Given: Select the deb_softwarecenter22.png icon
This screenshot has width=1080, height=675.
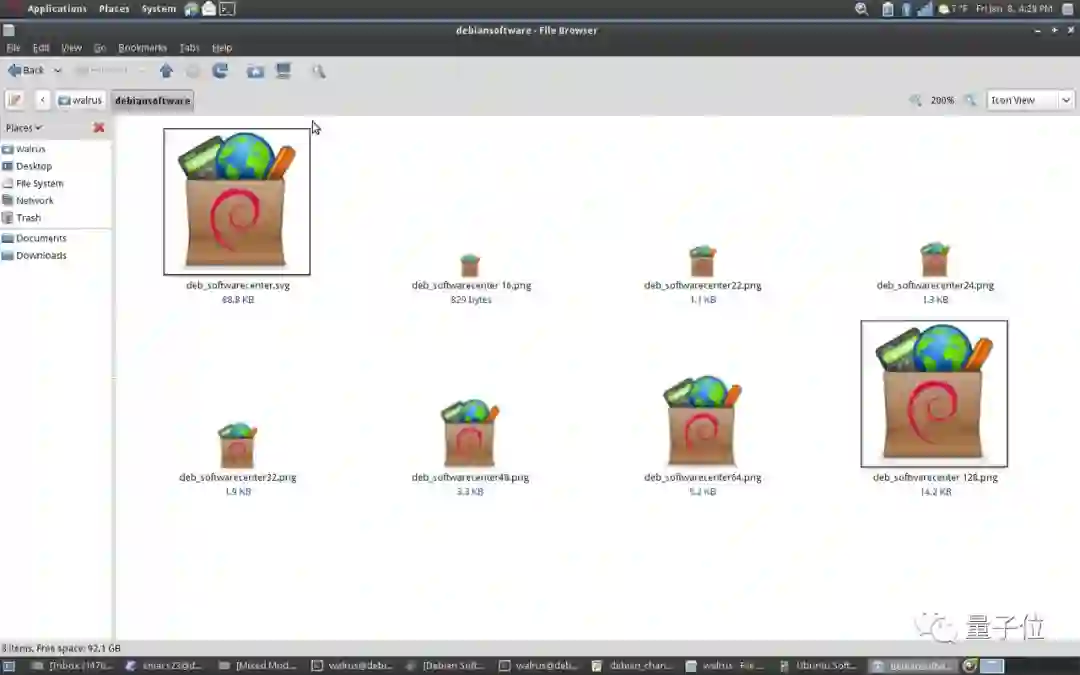Looking at the screenshot, I should (702, 260).
